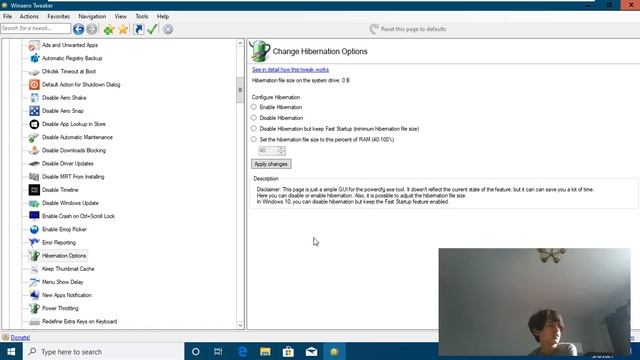Viewport: 640px width, 360px height.
Task: Click the Donate link in status bar
Action: pos(20,338)
